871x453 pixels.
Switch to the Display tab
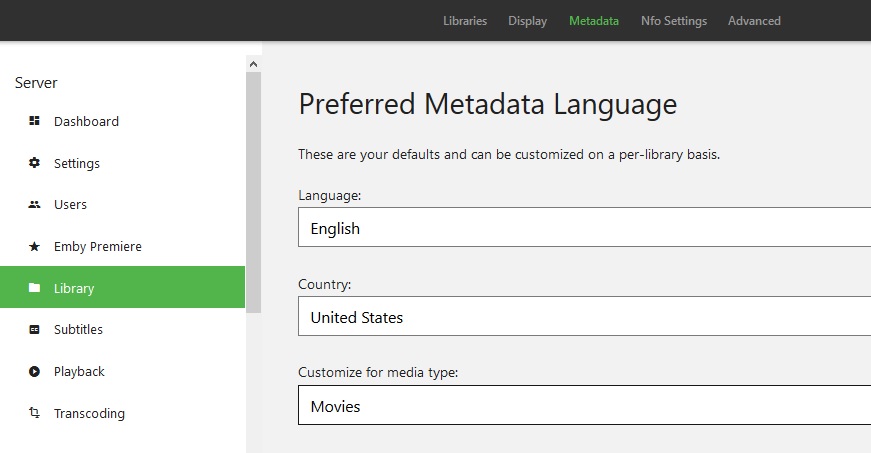(527, 21)
